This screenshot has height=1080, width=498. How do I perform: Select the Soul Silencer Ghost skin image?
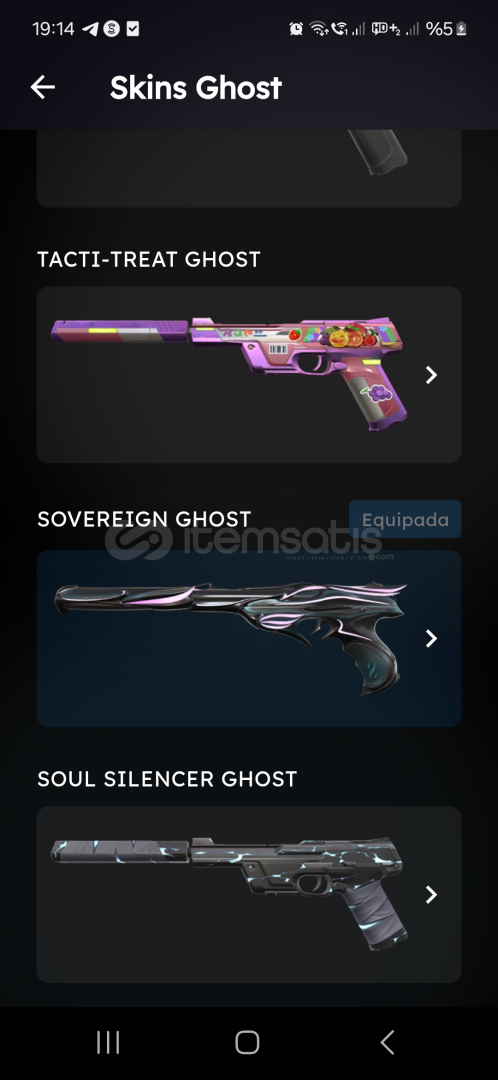pos(229,894)
